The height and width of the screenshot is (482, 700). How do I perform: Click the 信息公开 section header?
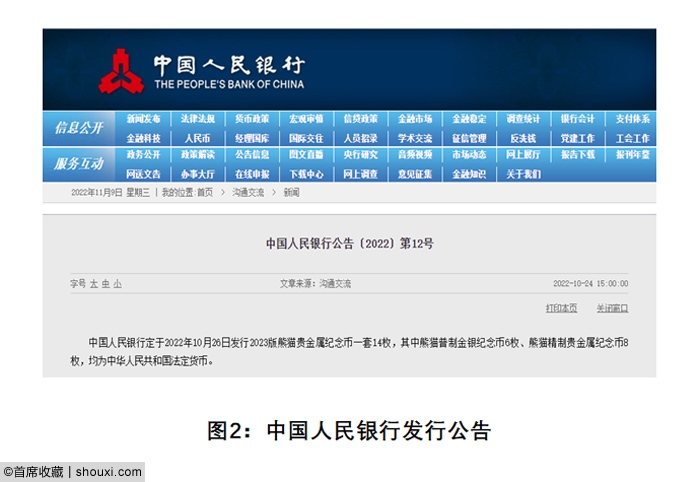coord(79,129)
